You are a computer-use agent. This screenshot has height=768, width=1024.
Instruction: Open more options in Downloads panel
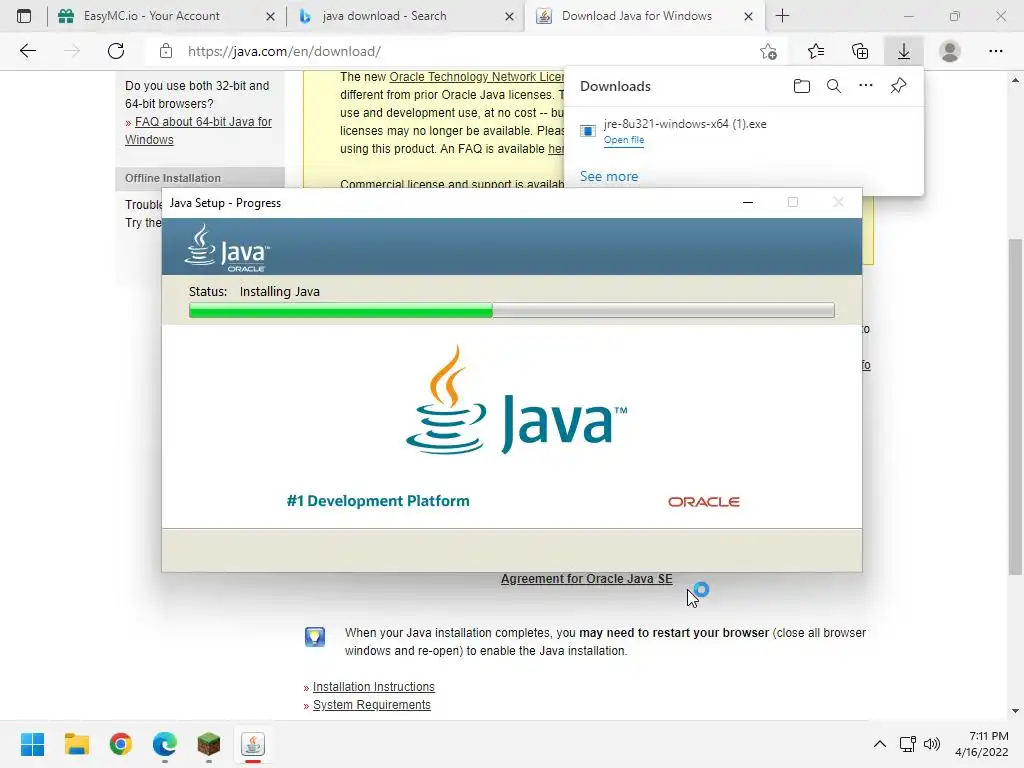[x=866, y=86]
